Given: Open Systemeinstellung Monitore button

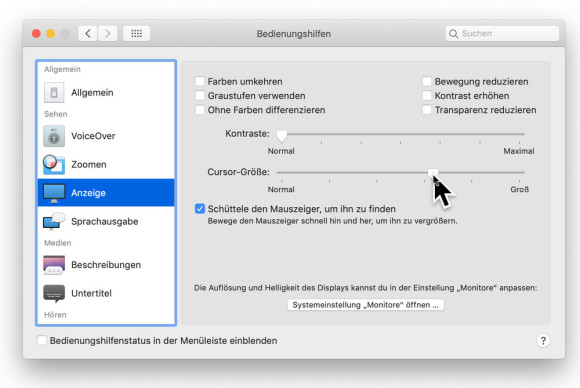Looking at the screenshot, I should click(366, 305).
